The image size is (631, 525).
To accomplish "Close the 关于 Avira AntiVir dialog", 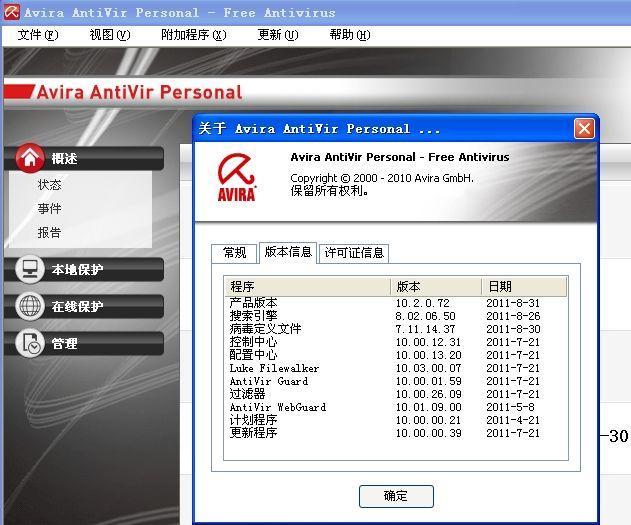I will click(x=584, y=129).
